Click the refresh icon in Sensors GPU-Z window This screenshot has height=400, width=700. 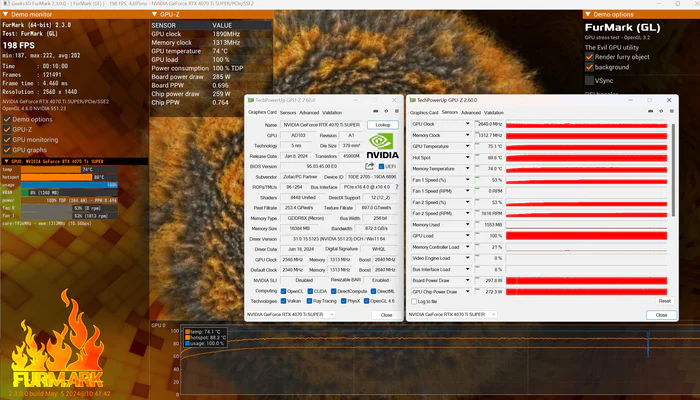pyautogui.click(x=661, y=111)
